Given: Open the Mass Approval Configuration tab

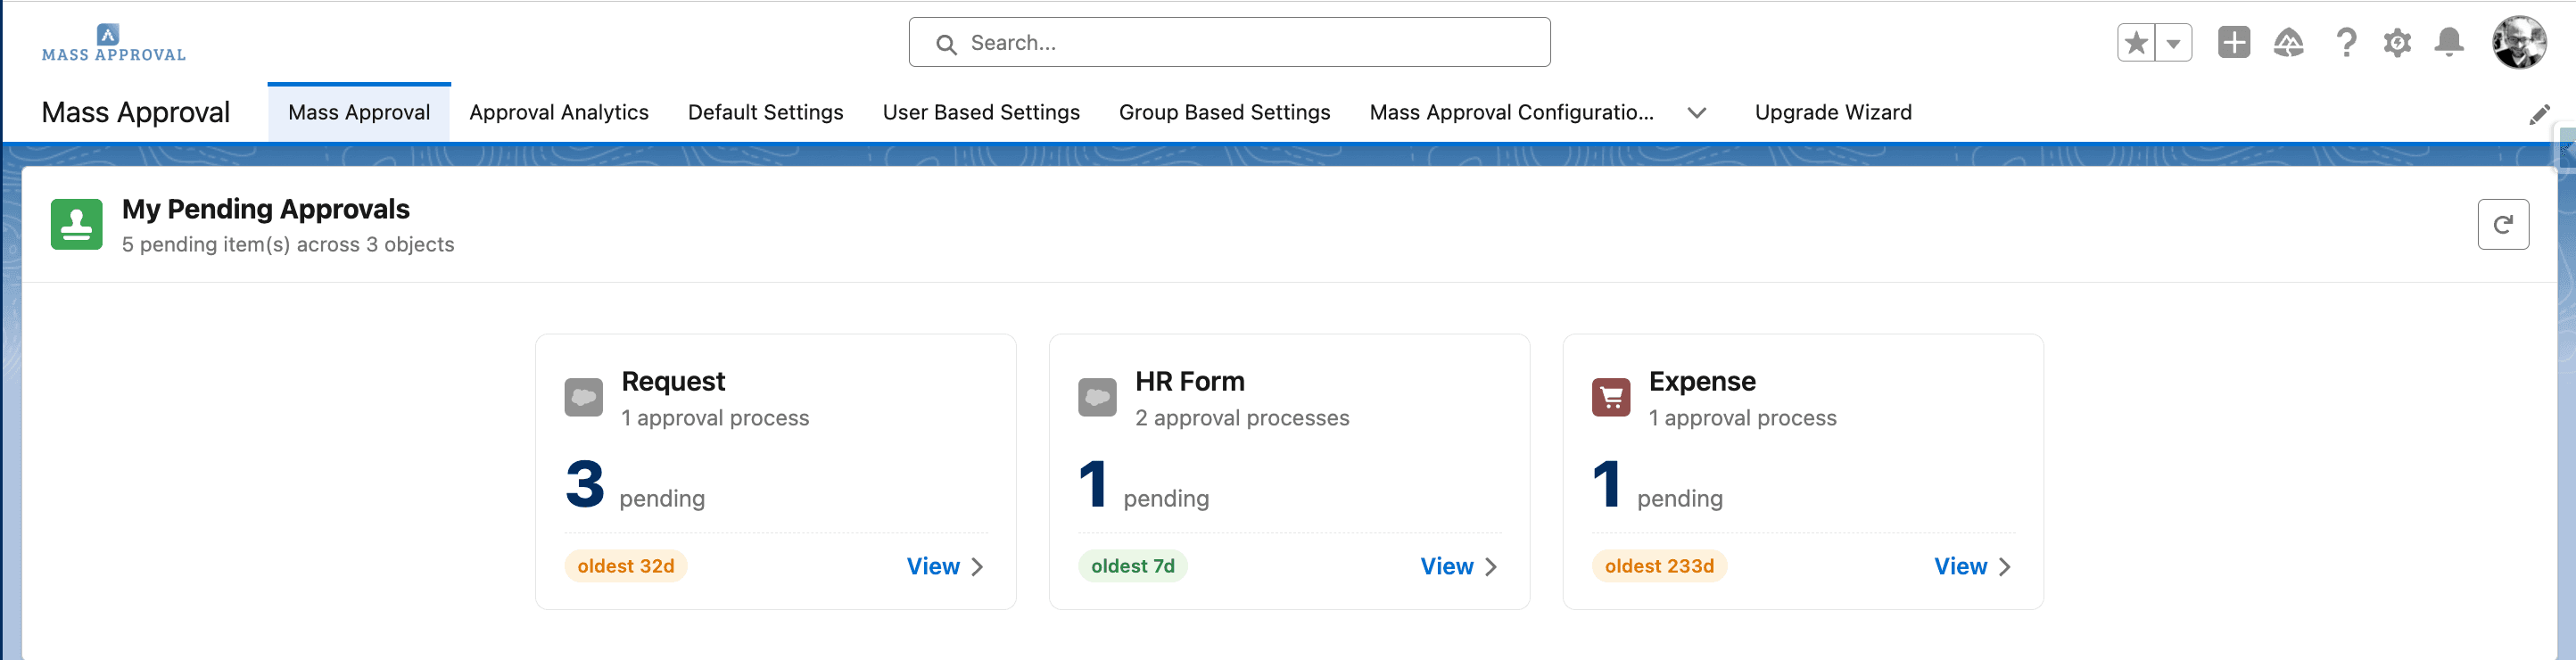Looking at the screenshot, I should pyautogui.click(x=1511, y=112).
